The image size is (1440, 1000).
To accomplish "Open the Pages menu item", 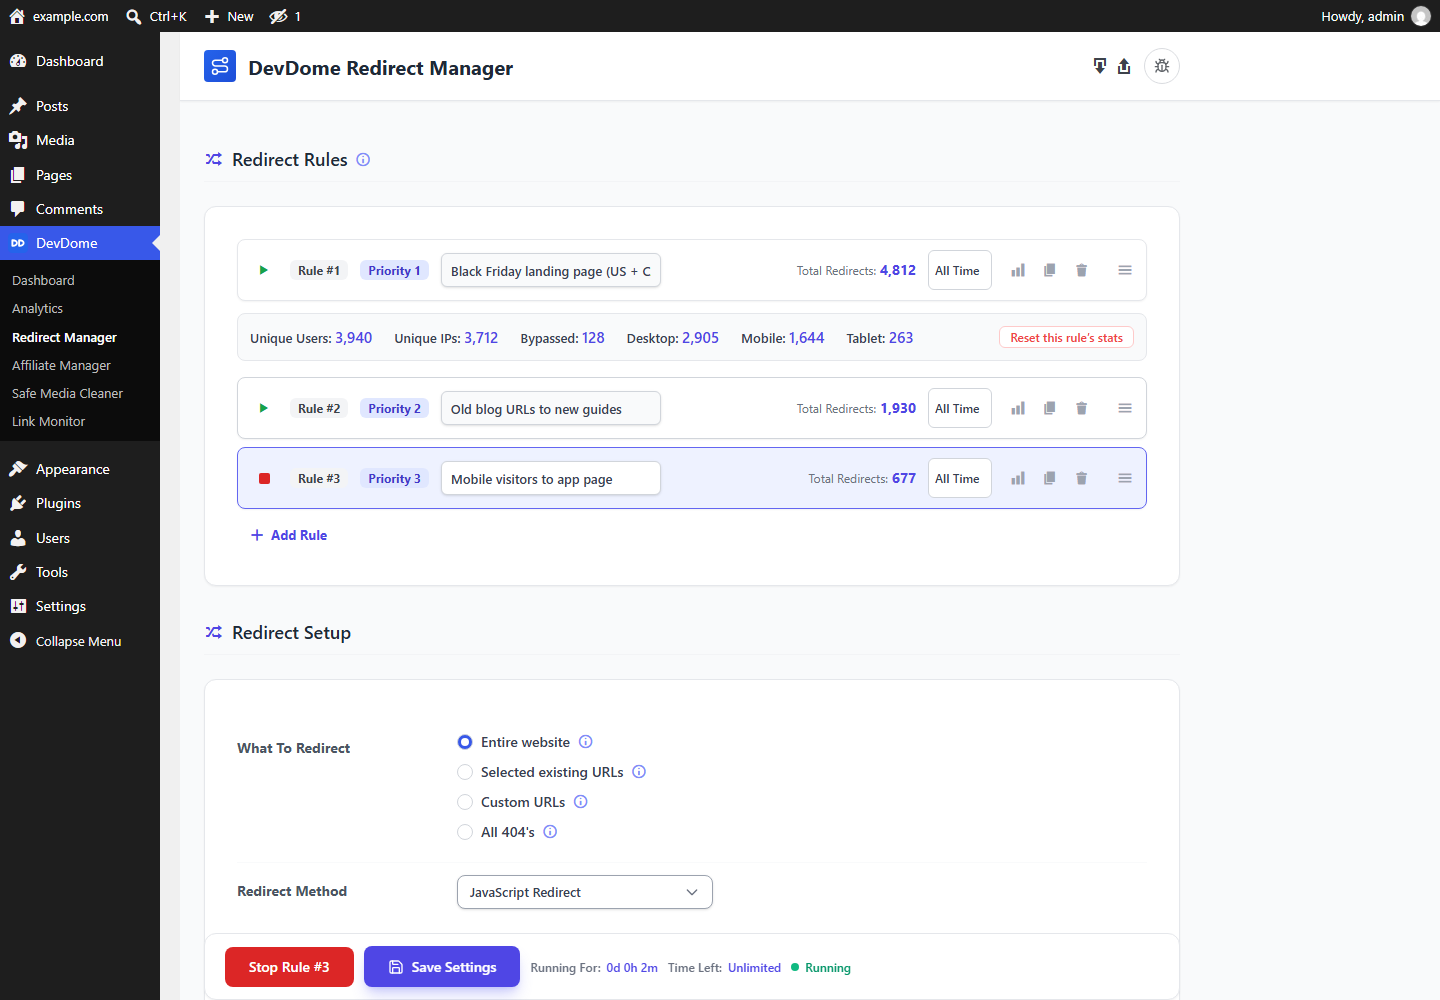I will click(80, 175).
